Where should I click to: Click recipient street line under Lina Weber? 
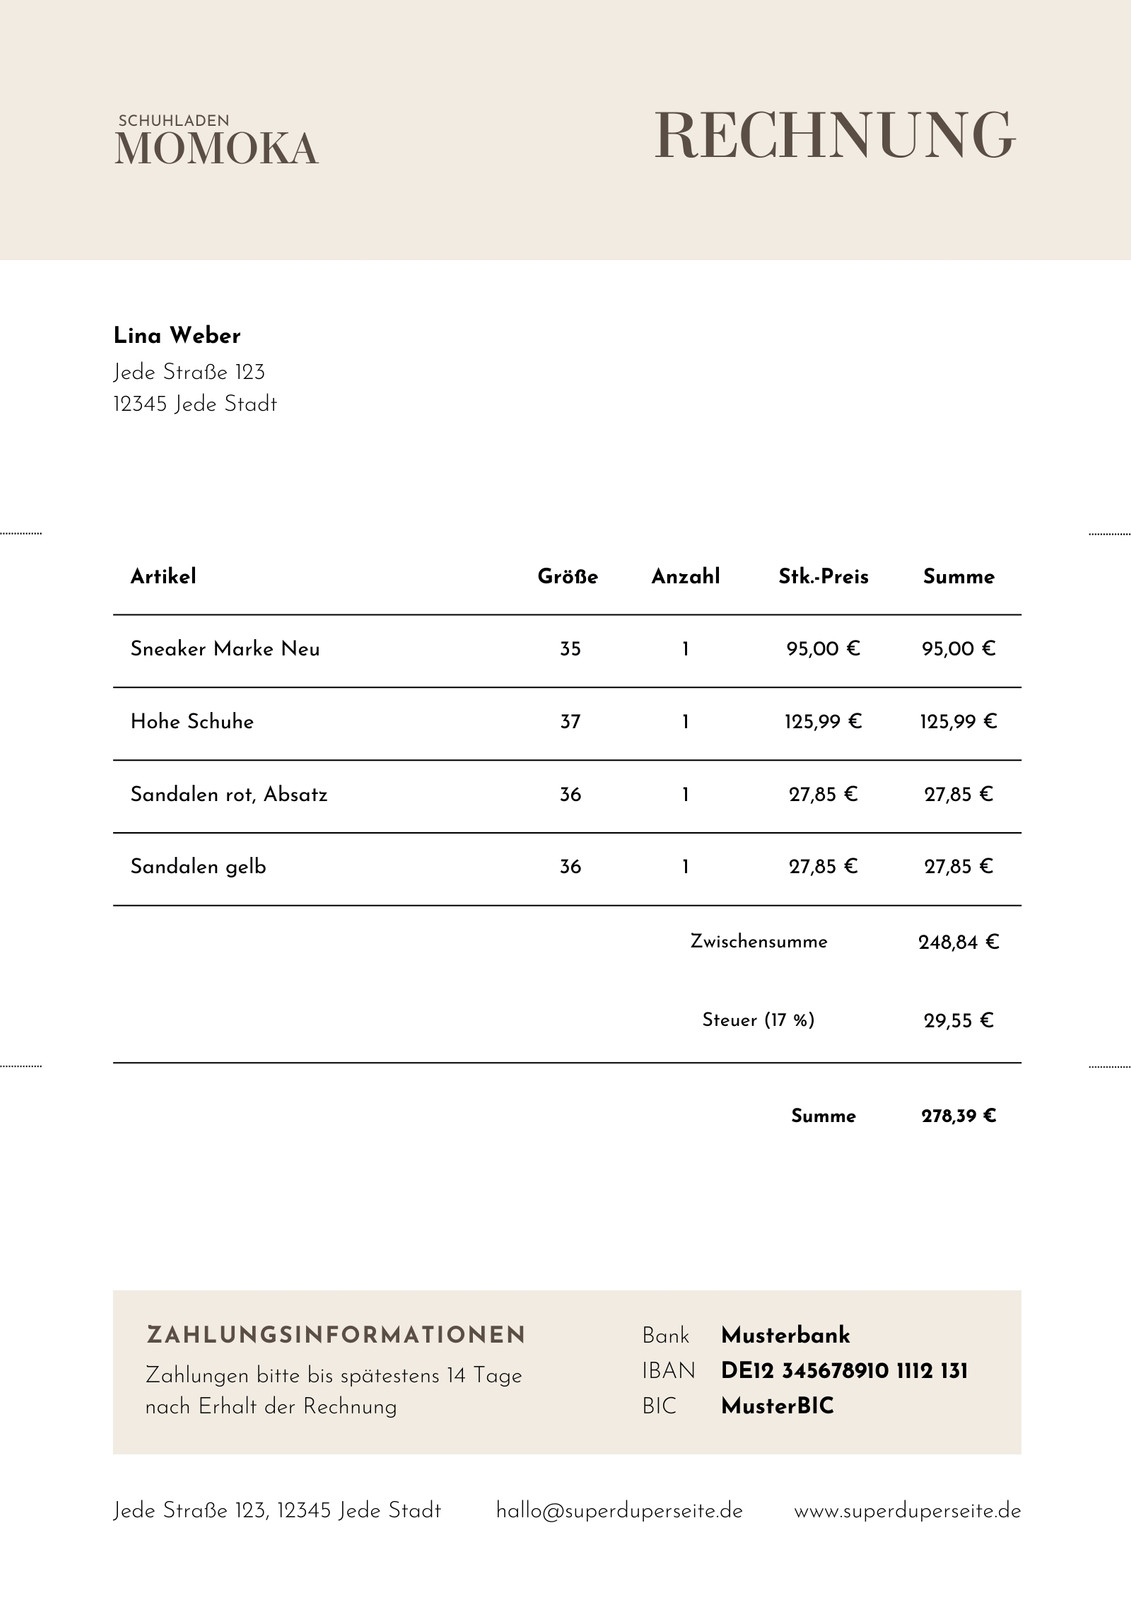click(189, 372)
